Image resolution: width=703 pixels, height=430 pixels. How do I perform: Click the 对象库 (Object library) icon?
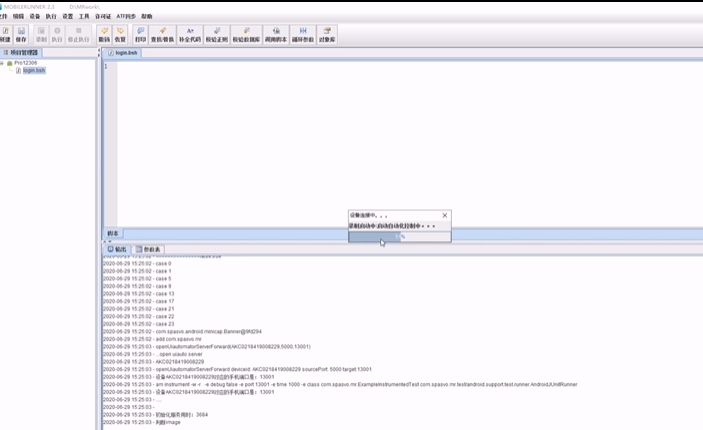[326, 34]
